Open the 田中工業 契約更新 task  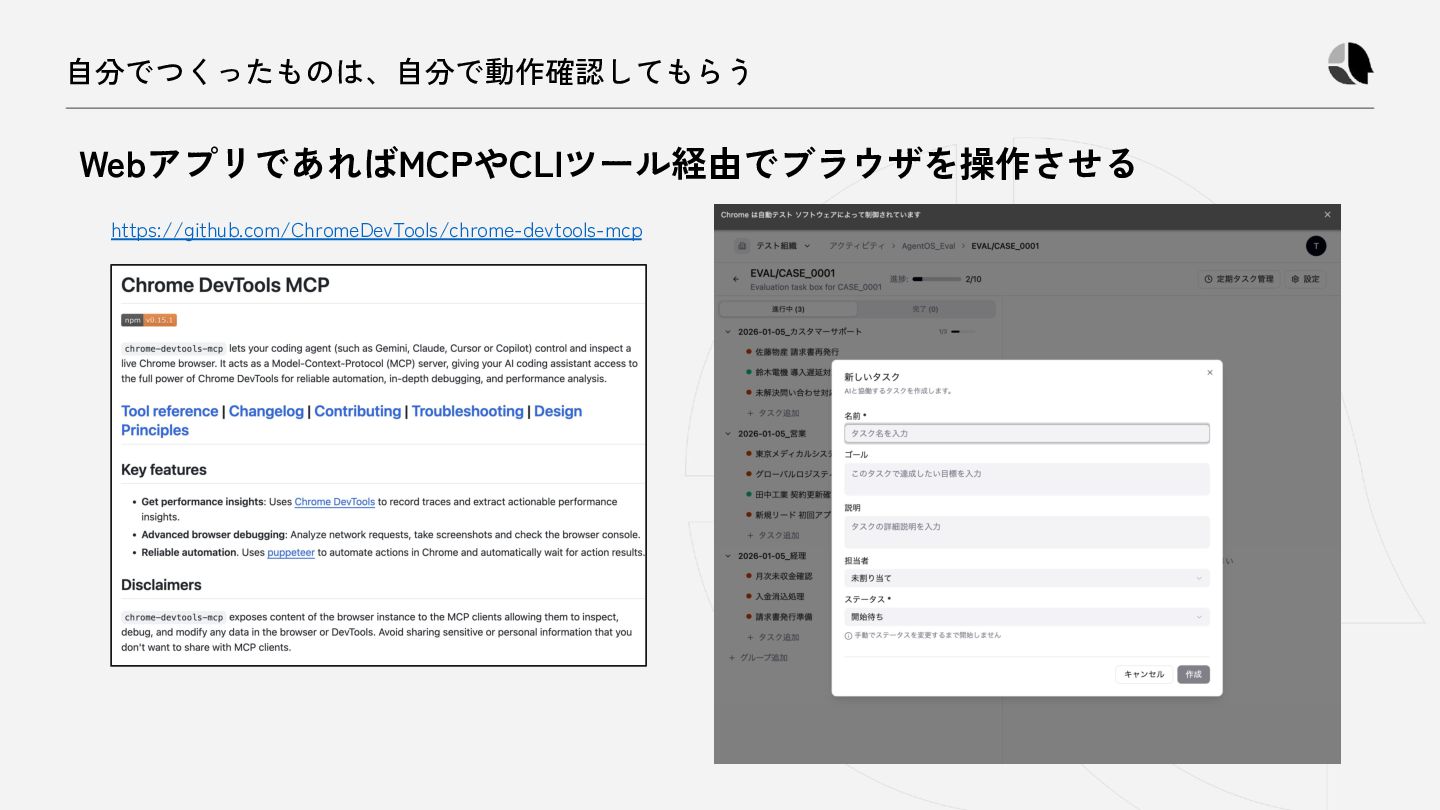coord(790,494)
